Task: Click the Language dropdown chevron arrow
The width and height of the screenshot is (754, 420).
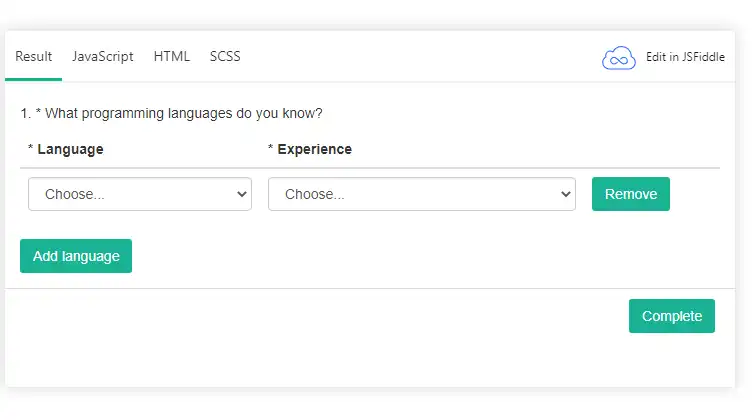Action: 241,194
